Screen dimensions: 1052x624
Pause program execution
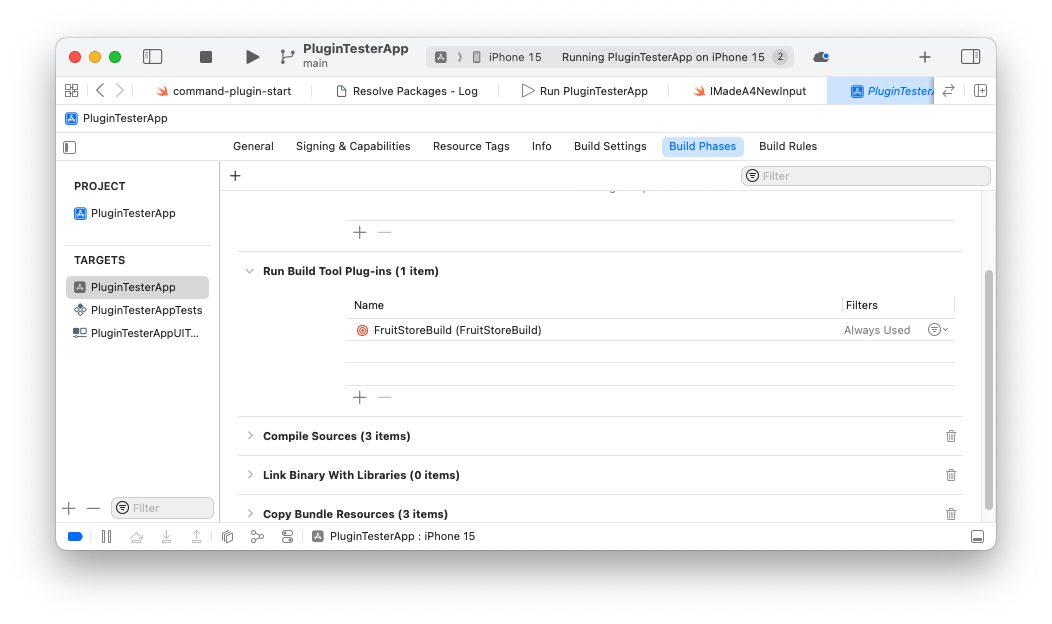(106, 537)
